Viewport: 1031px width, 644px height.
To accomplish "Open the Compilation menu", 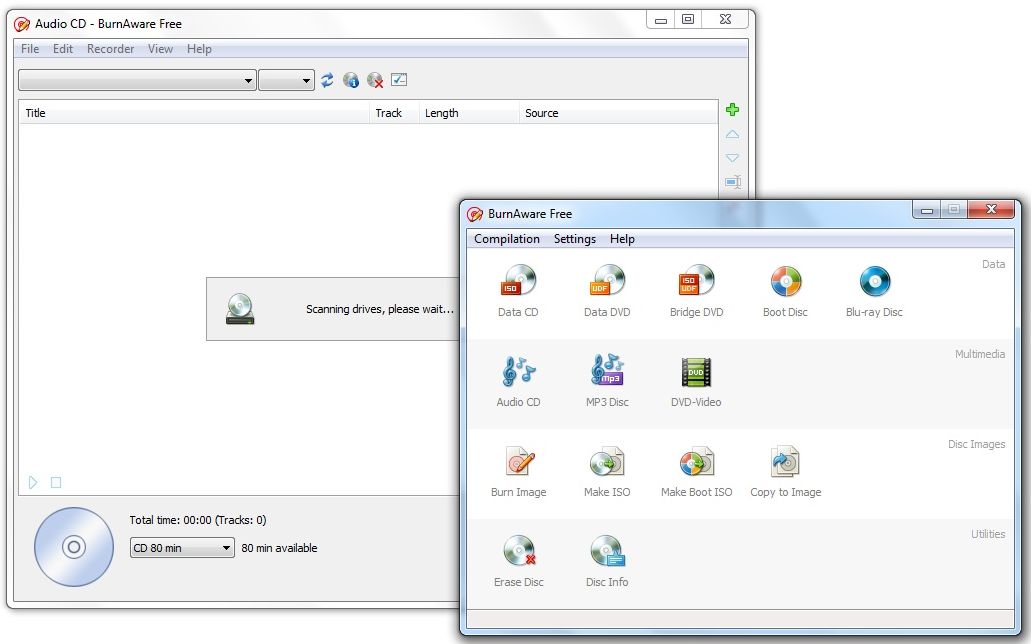I will point(506,239).
